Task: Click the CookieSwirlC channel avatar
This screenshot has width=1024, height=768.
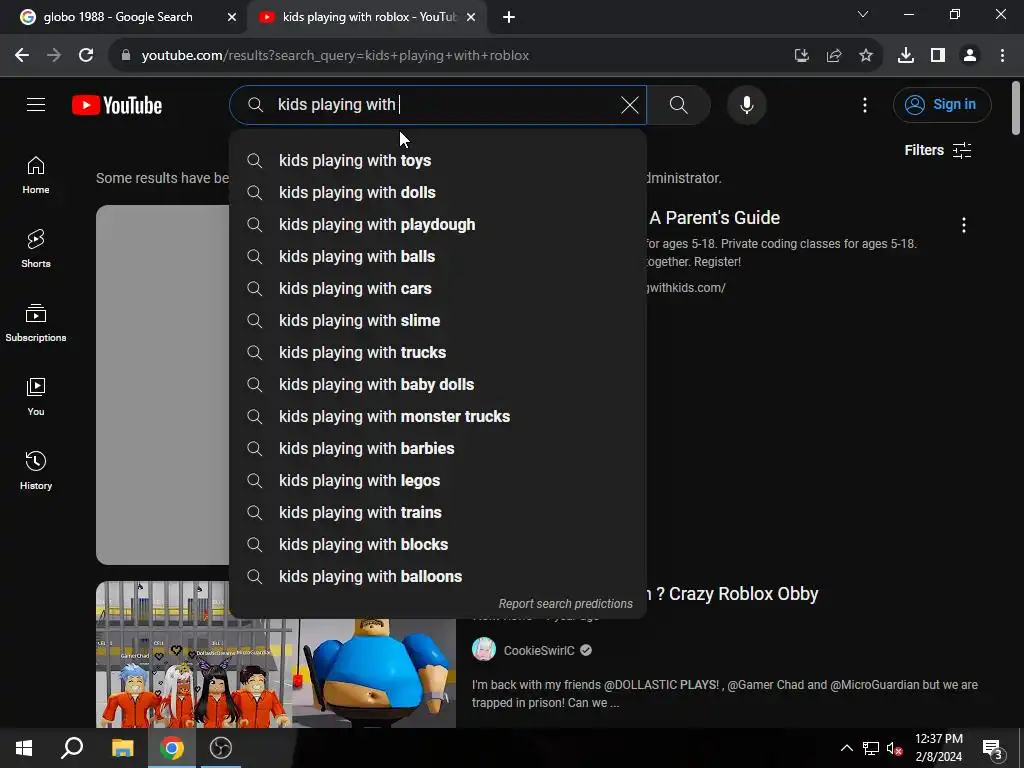Action: point(484,650)
